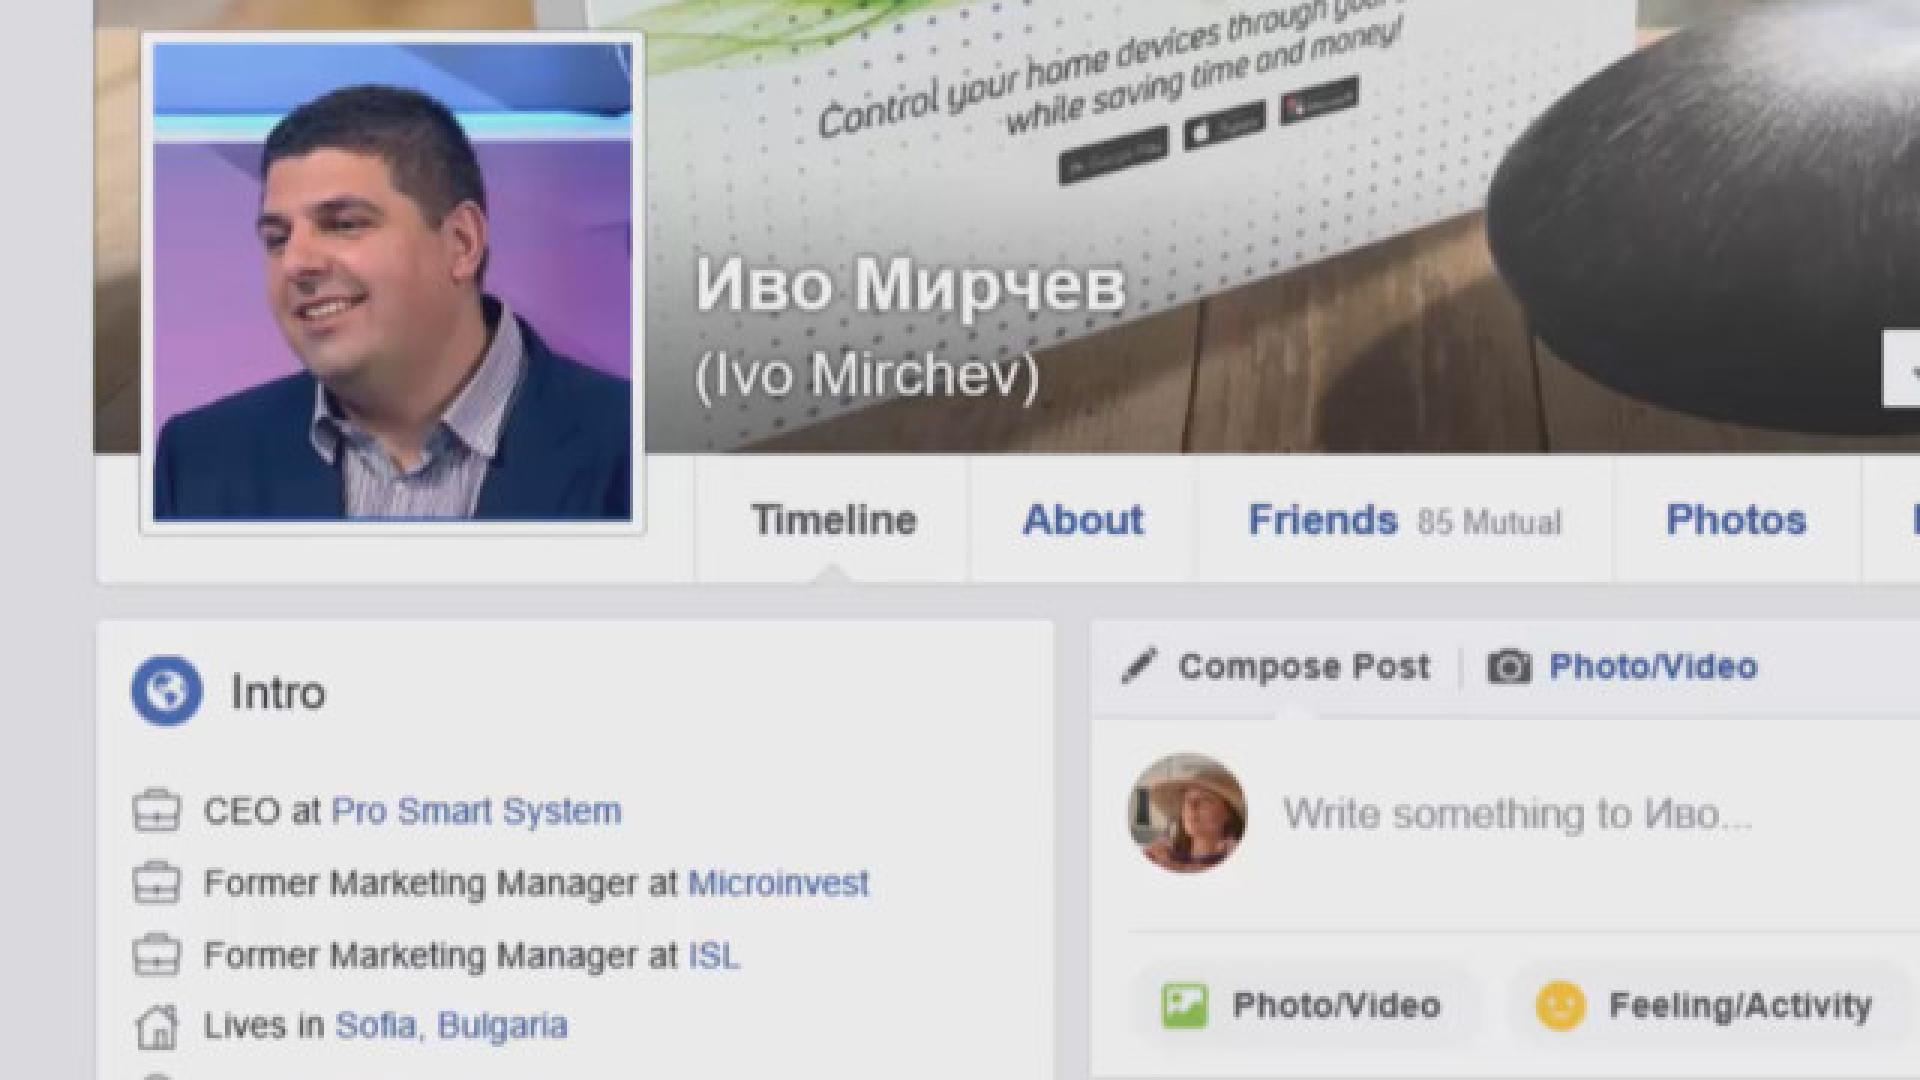Screen dimensions: 1920x1080
Task: Open the Microinvest page link
Action: pos(778,883)
